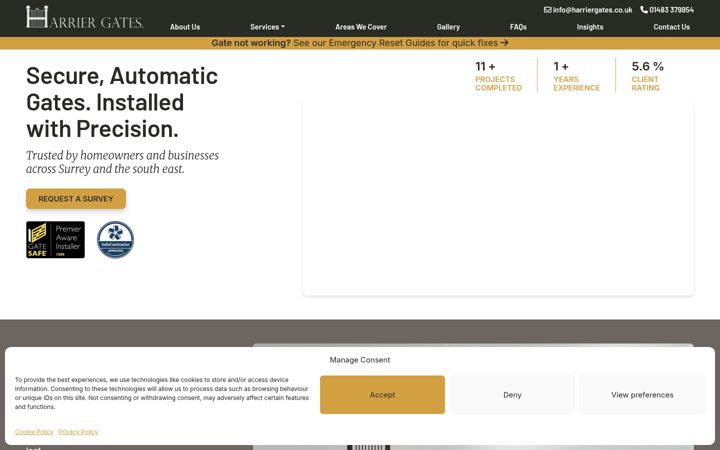Click the '5.6 % Client Rating' statistic
Image resolution: width=720 pixels, height=450 pixels.
click(647, 76)
